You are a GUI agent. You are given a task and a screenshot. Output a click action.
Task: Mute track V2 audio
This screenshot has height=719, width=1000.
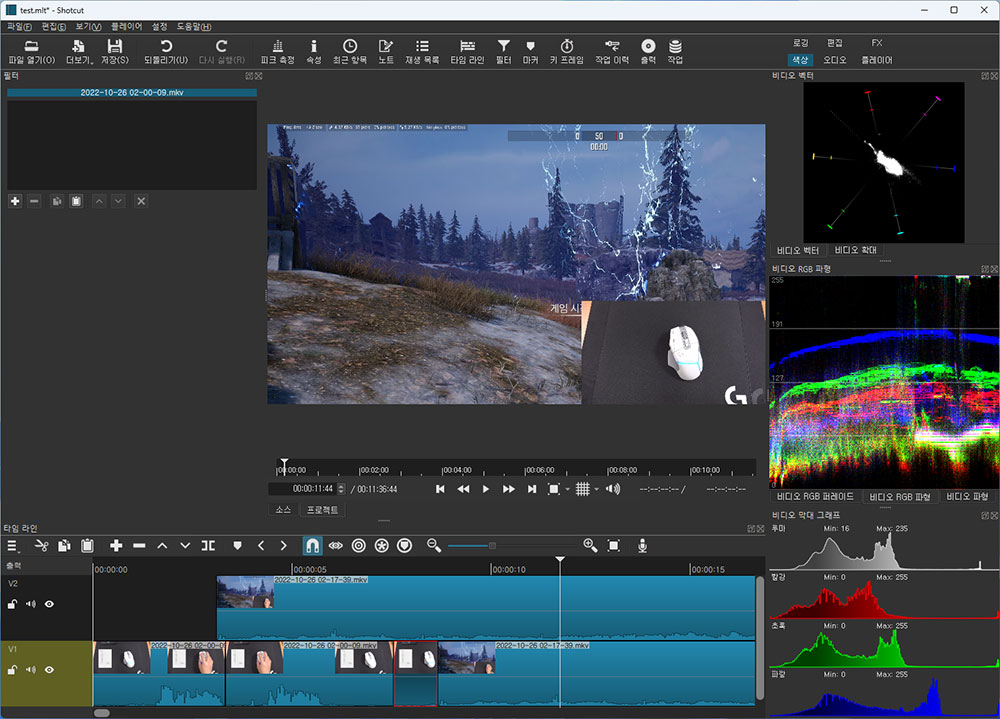[x=31, y=604]
